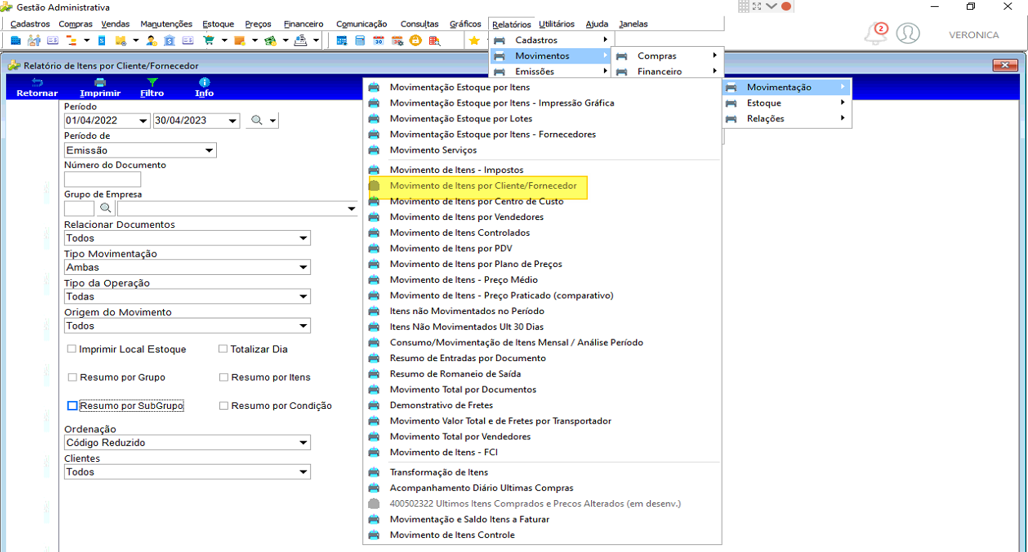Open the Utilitários menu
The height and width of the screenshot is (552, 1028).
[557, 24]
